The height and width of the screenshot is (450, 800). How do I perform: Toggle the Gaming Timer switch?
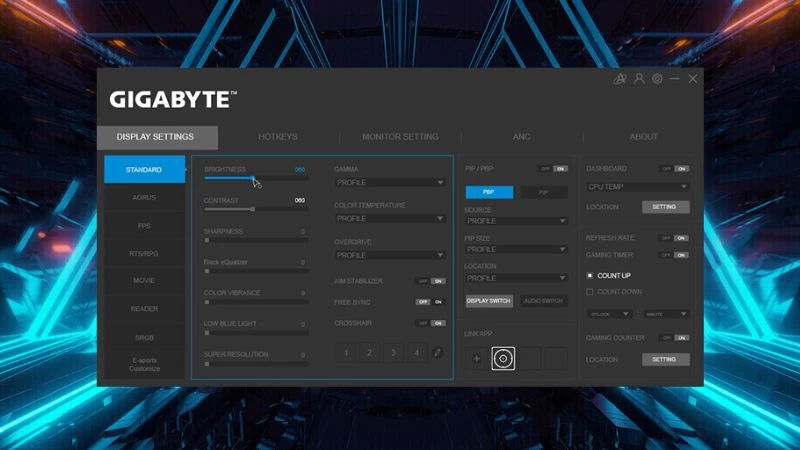674,255
